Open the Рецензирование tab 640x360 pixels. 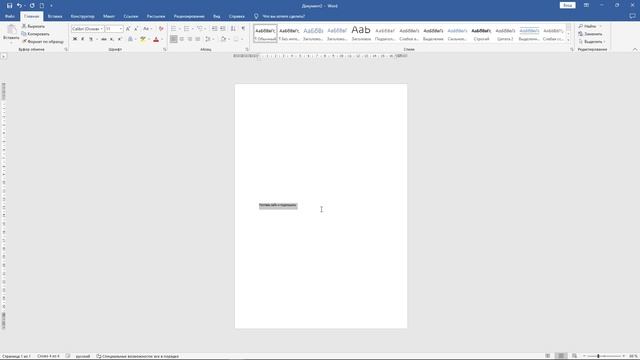189,16
